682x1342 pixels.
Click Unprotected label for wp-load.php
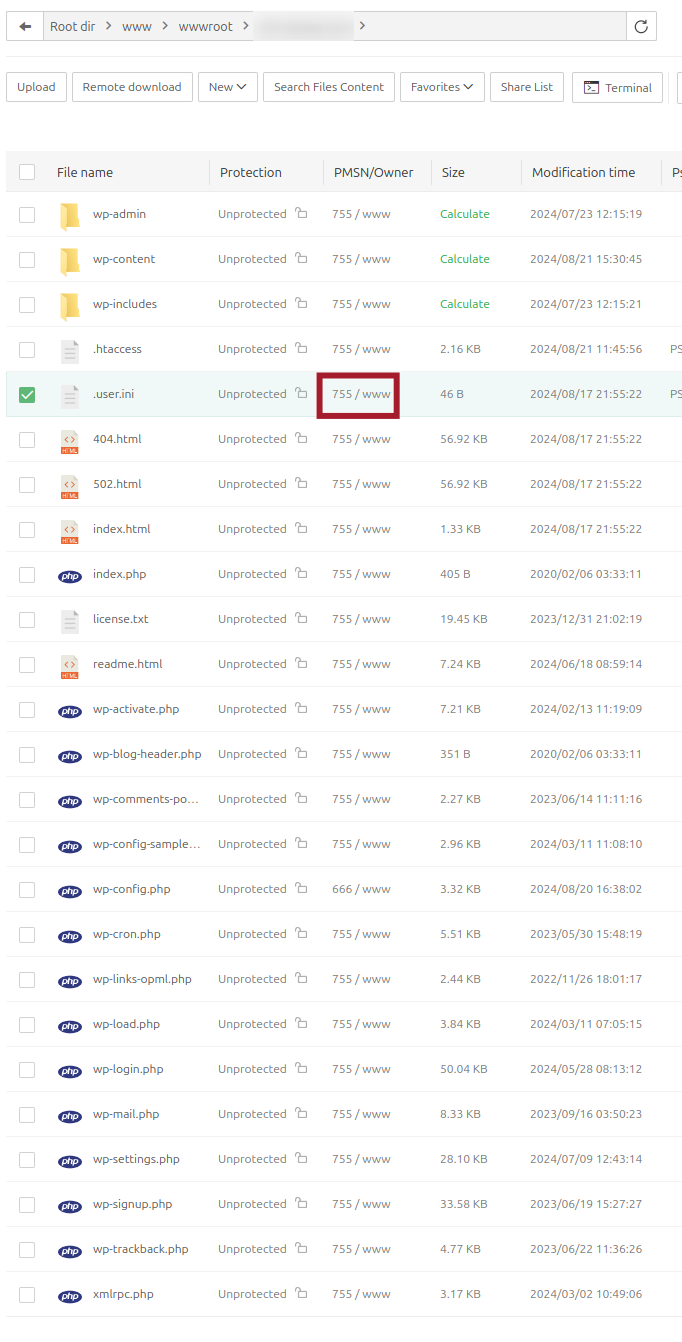click(252, 1024)
